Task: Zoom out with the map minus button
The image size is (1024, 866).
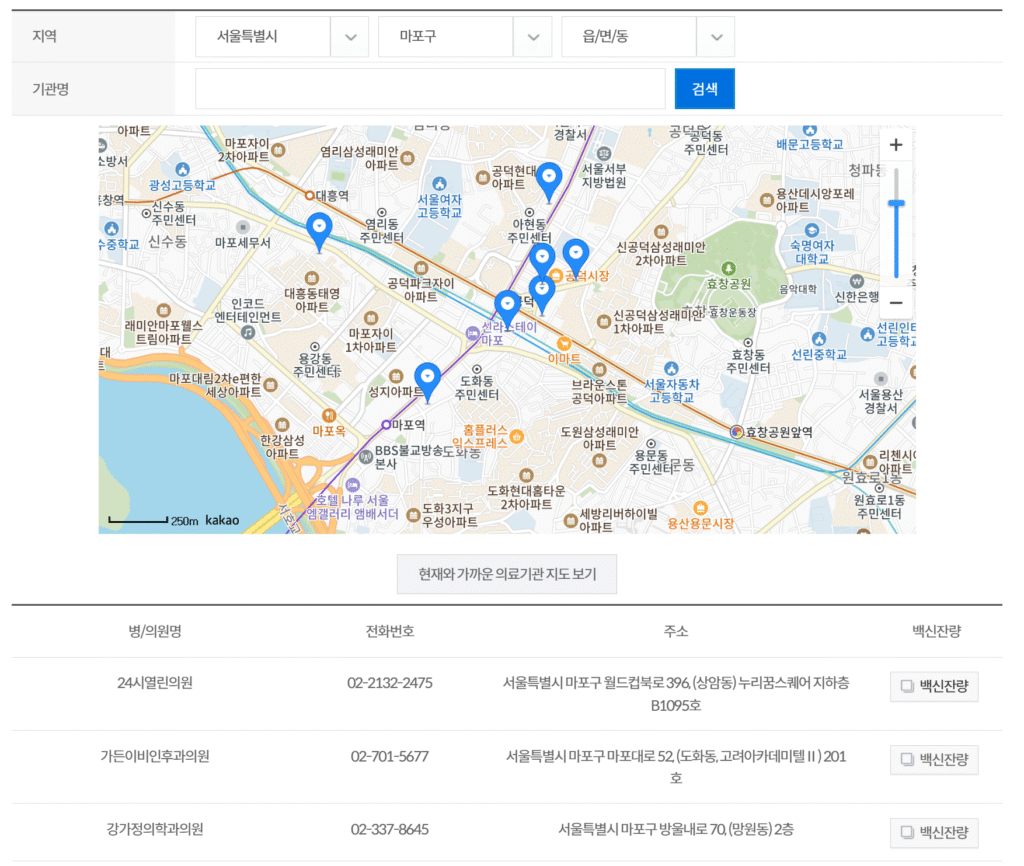Action: pos(895,302)
